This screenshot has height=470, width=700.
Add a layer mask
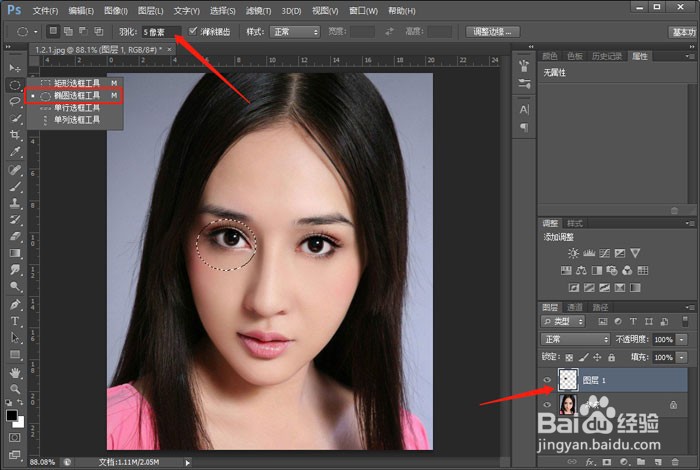click(607, 462)
